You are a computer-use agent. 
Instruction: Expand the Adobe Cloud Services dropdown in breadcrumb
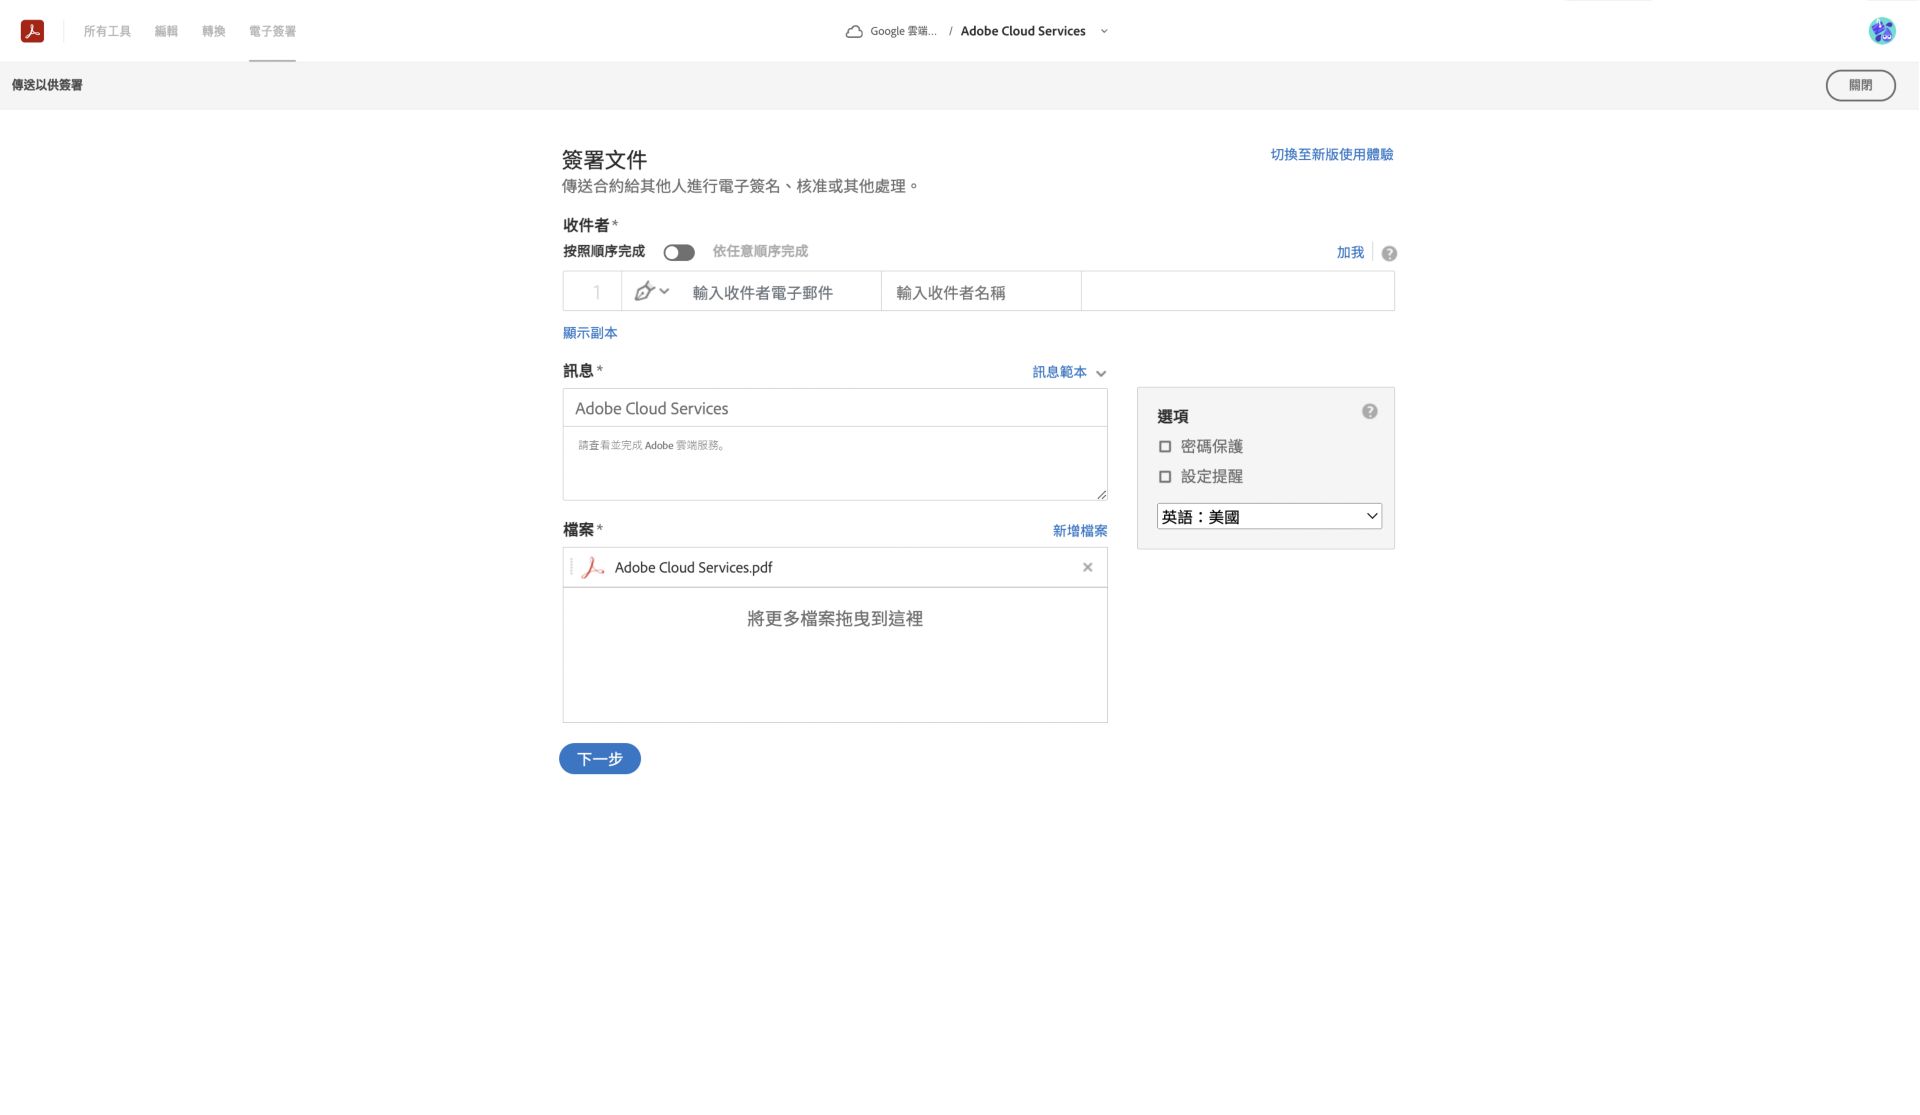pos(1104,31)
